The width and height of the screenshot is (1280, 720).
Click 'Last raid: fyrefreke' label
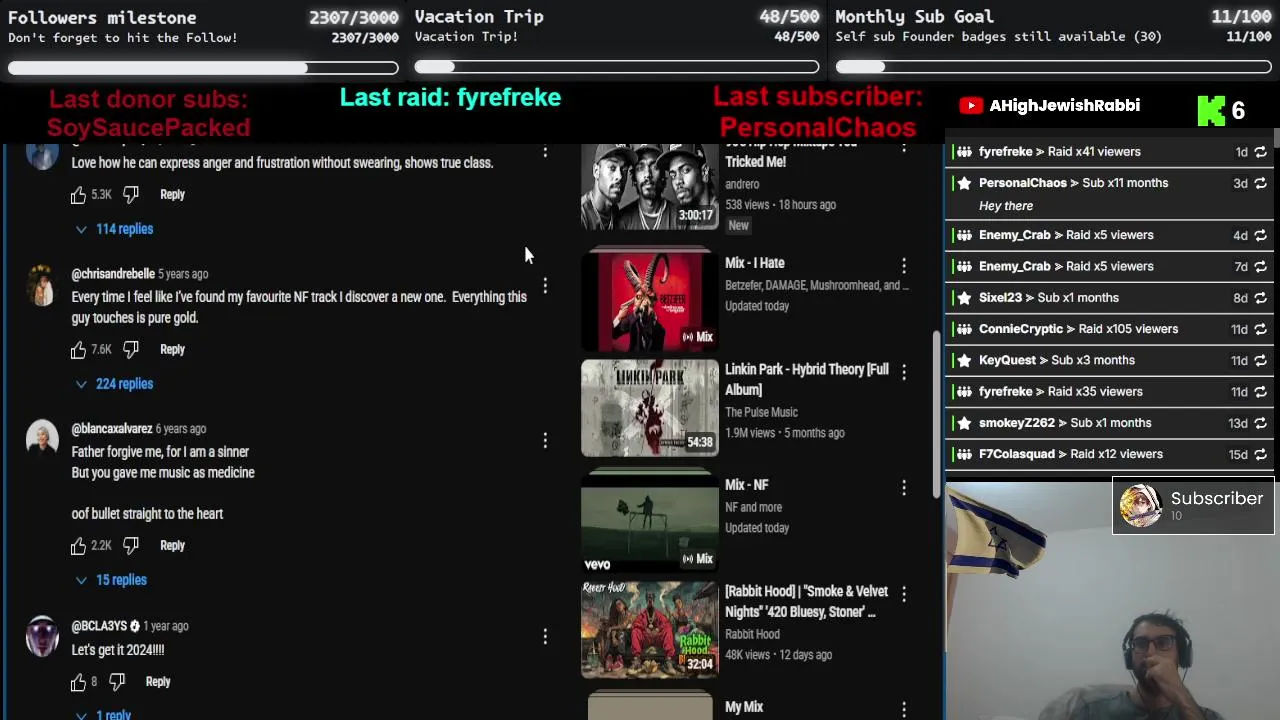(x=450, y=97)
